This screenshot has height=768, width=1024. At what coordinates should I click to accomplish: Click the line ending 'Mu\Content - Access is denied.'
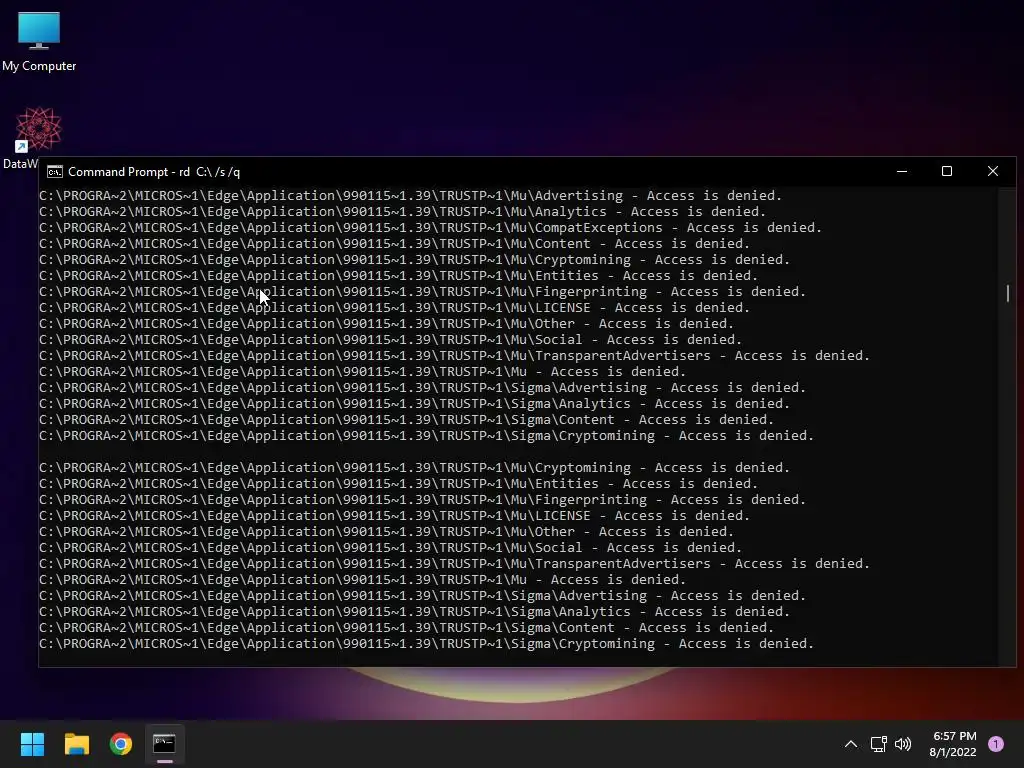pos(394,244)
